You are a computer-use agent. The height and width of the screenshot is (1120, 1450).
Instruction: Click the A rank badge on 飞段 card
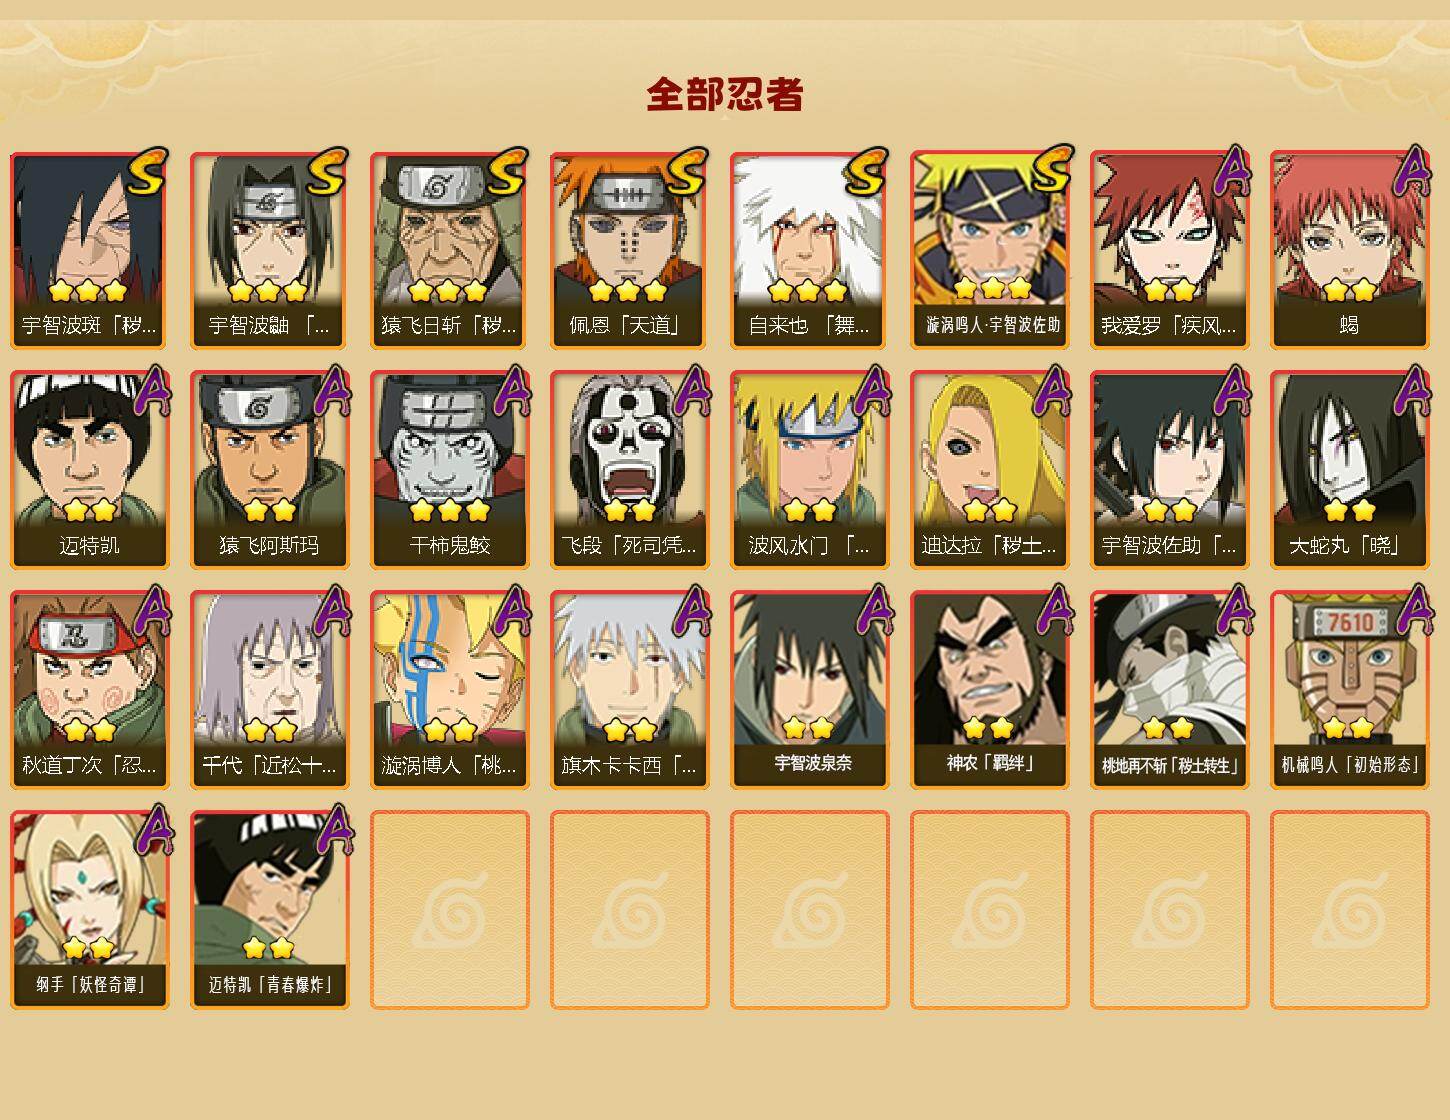click(x=691, y=391)
